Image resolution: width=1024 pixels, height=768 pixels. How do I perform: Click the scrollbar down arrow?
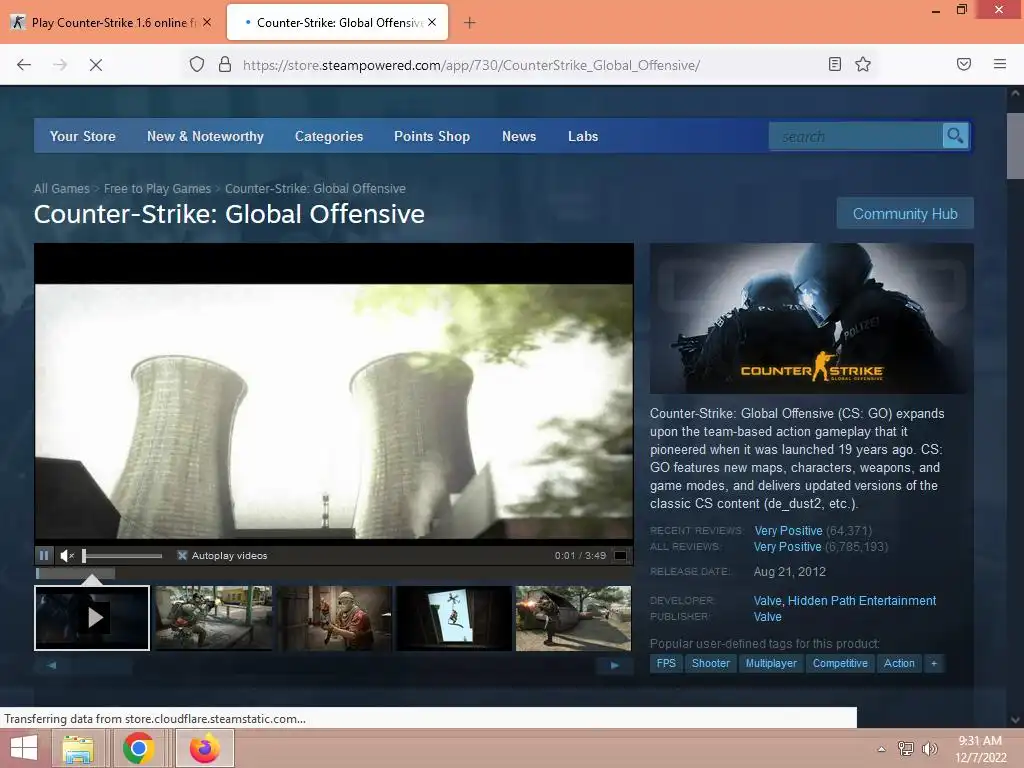1015,720
